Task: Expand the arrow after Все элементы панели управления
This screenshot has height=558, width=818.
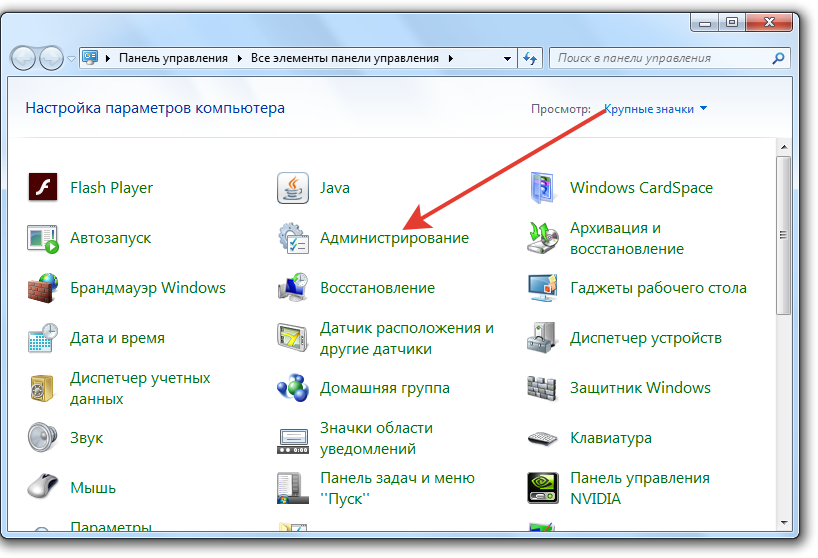Action: tap(451, 58)
